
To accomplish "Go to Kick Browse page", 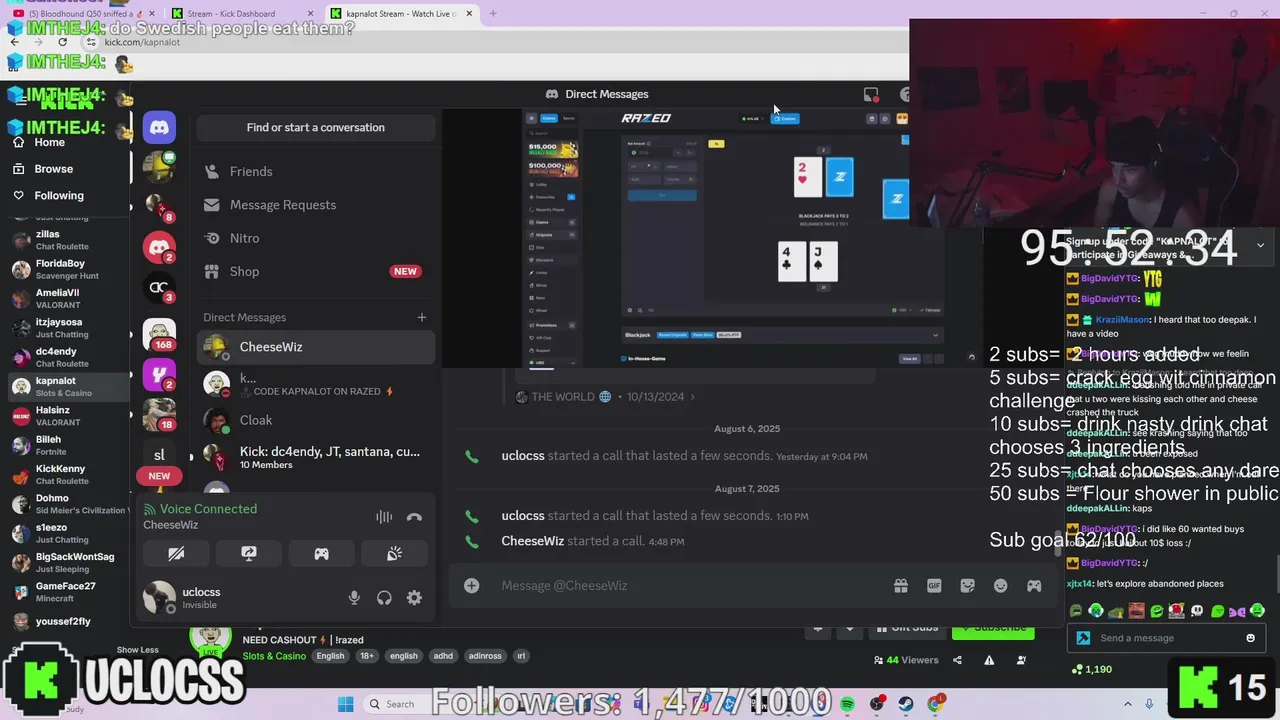I will pos(54,169).
